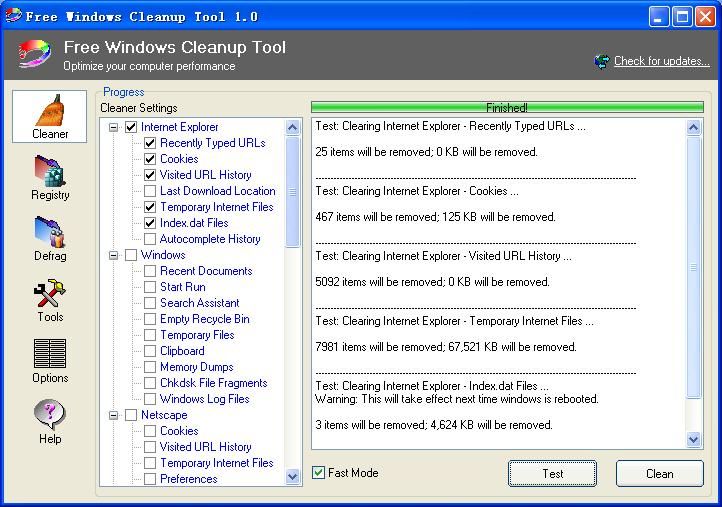Image resolution: width=722 pixels, height=507 pixels.
Task: Select the Autocomplete History tree item
Action: [x=210, y=239]
